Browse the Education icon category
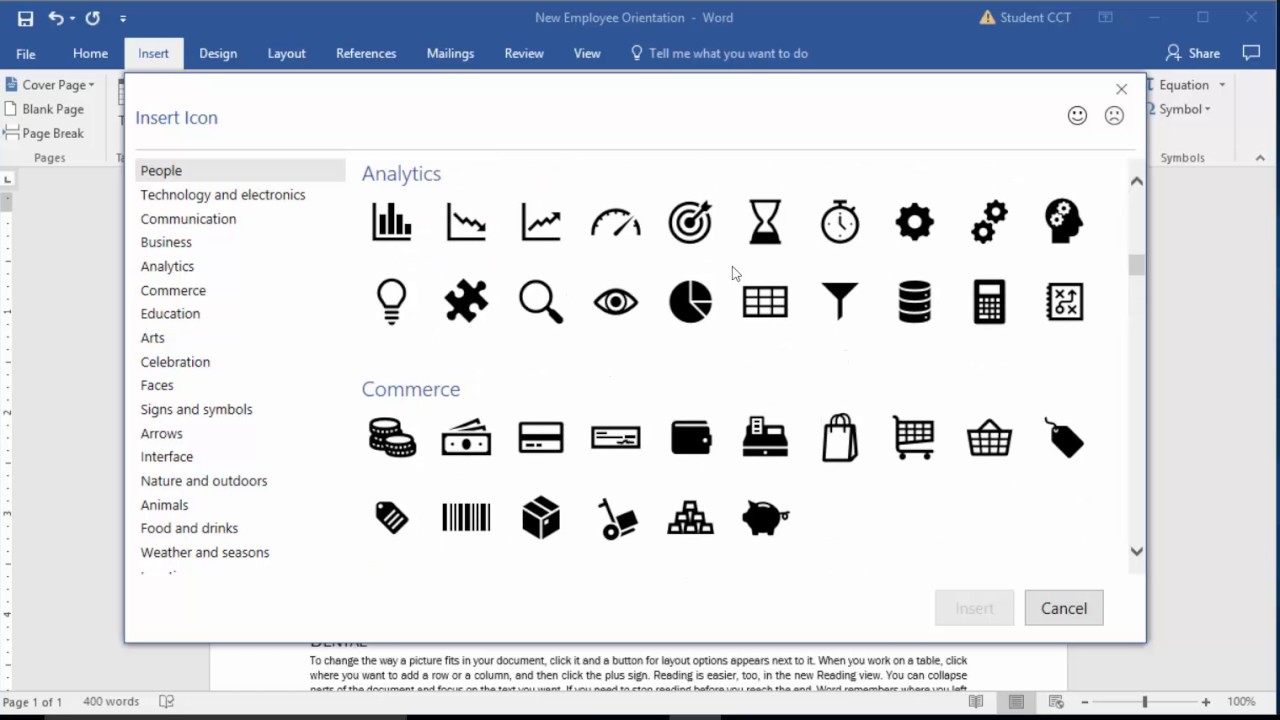This screenshot has height=720, width=1280. point(170,313)
